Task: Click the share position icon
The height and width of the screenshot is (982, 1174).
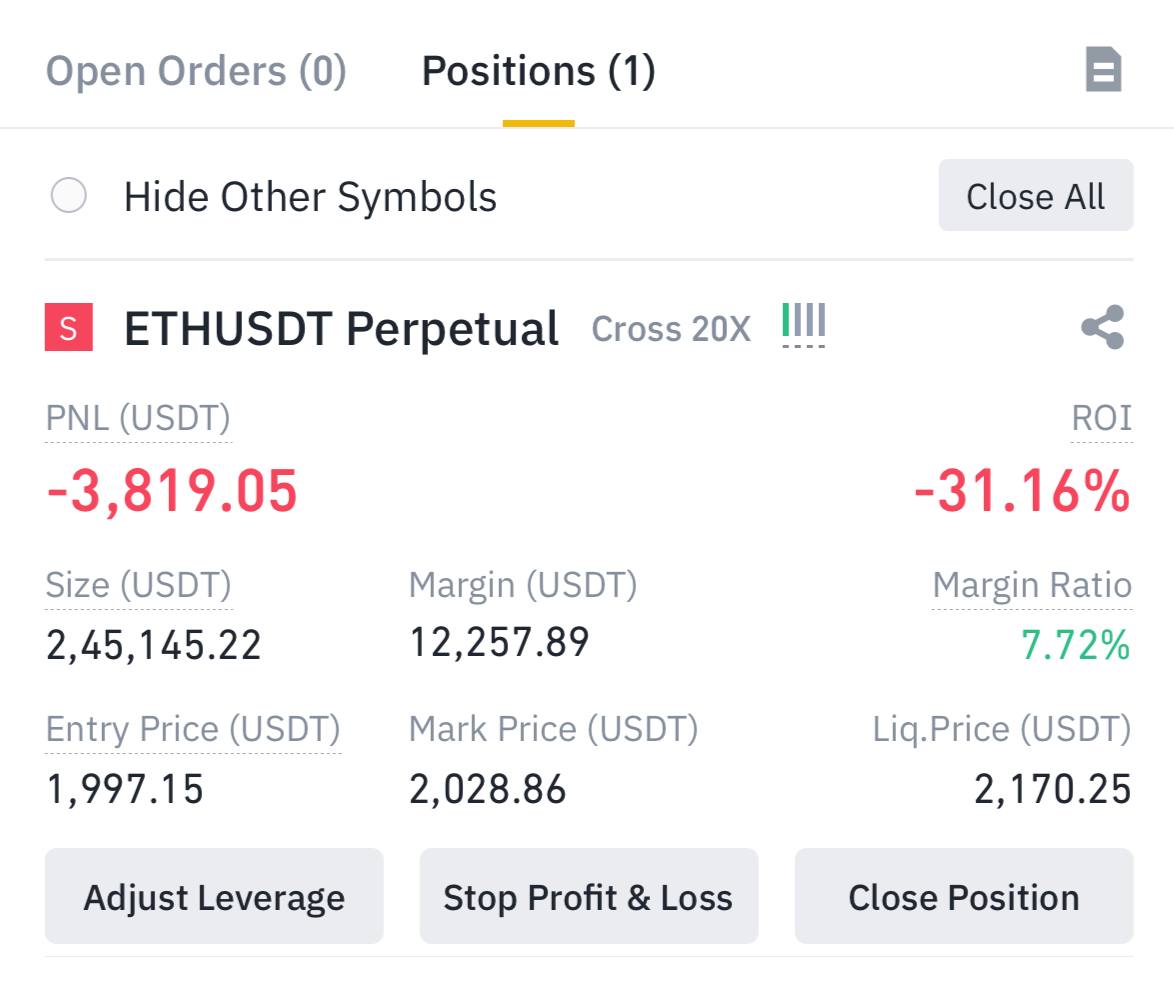Action: pos(1102,328)
